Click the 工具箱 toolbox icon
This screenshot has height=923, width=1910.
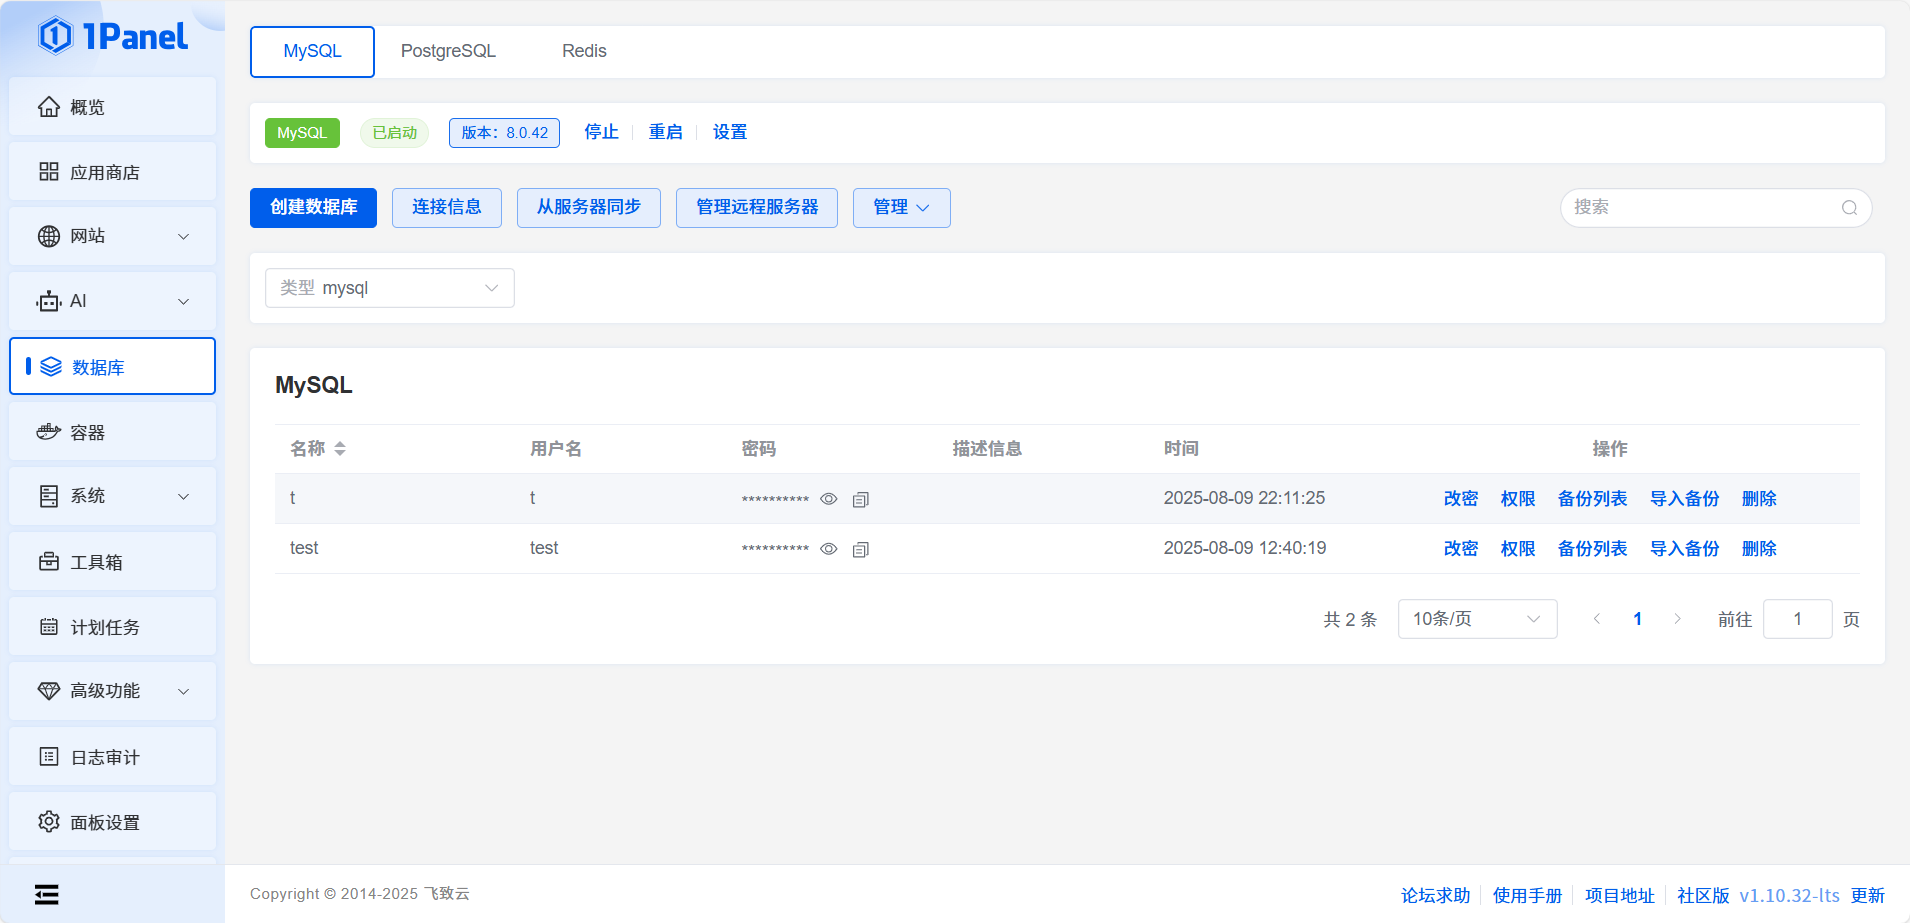[x=49, y=562]
